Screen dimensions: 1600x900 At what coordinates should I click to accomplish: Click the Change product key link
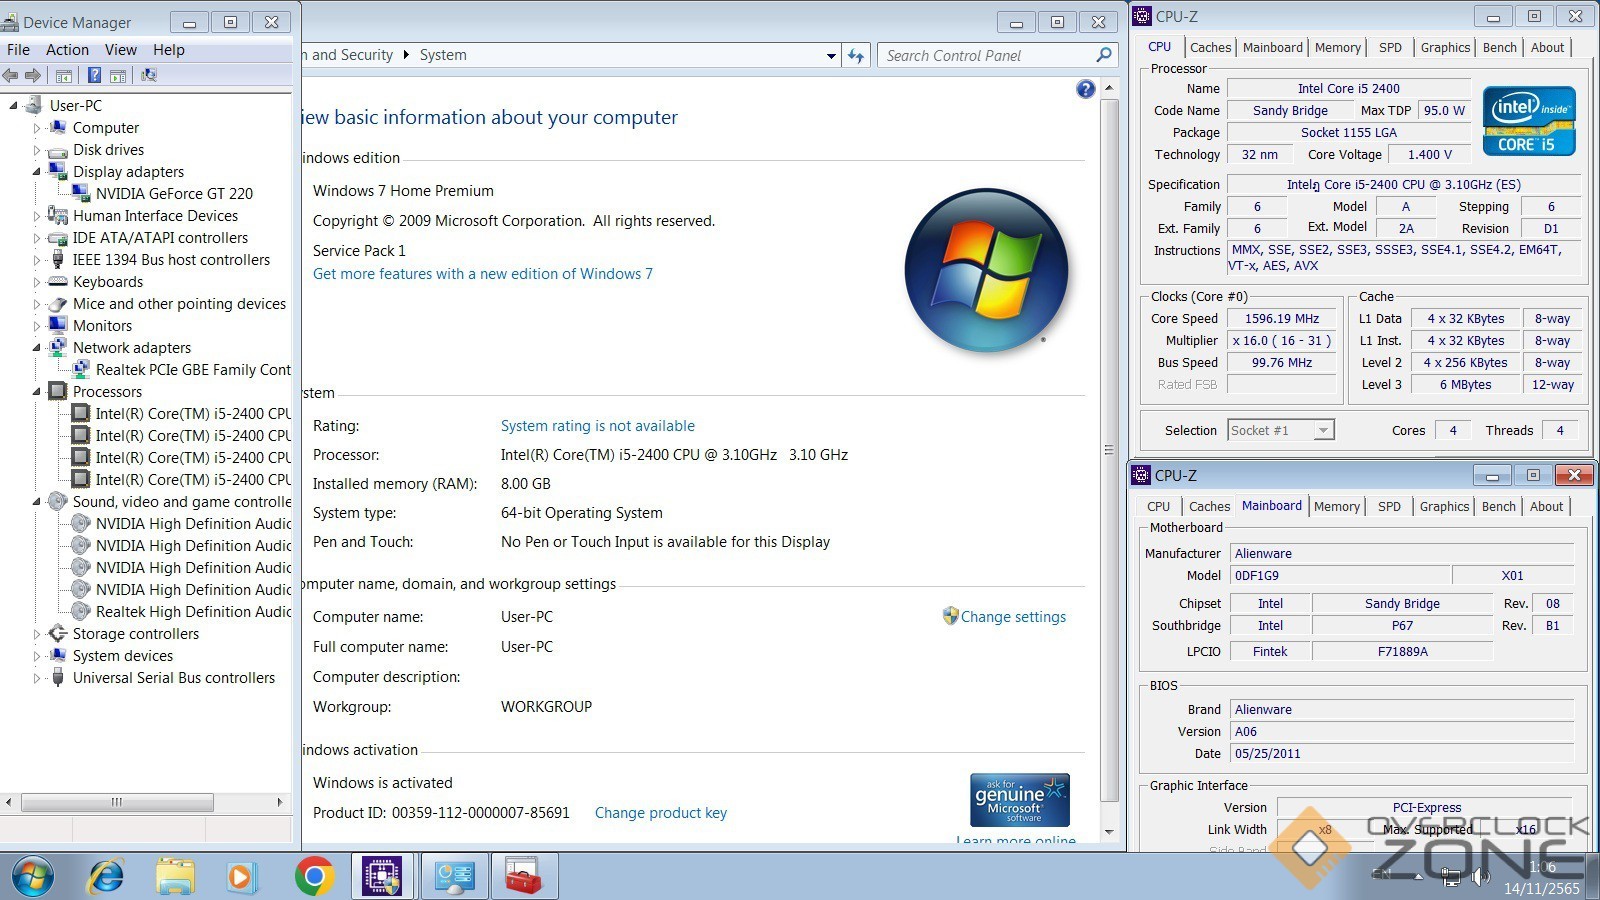(660, 813)
